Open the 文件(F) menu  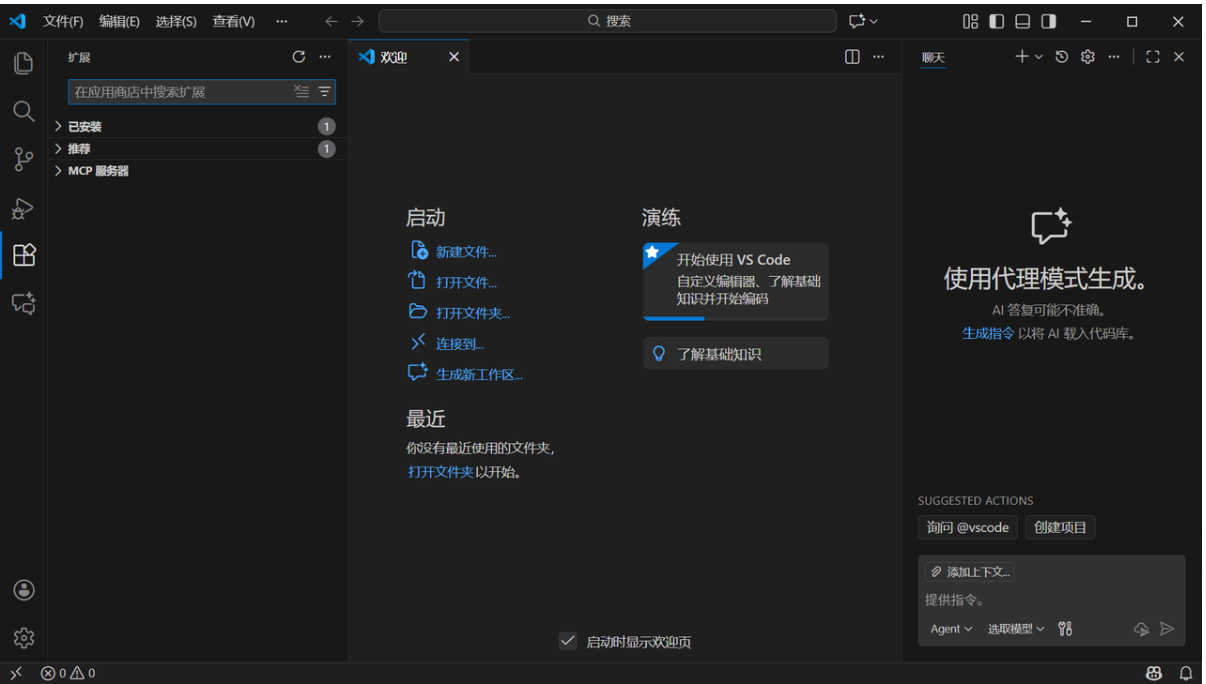[x=63, y=21]
